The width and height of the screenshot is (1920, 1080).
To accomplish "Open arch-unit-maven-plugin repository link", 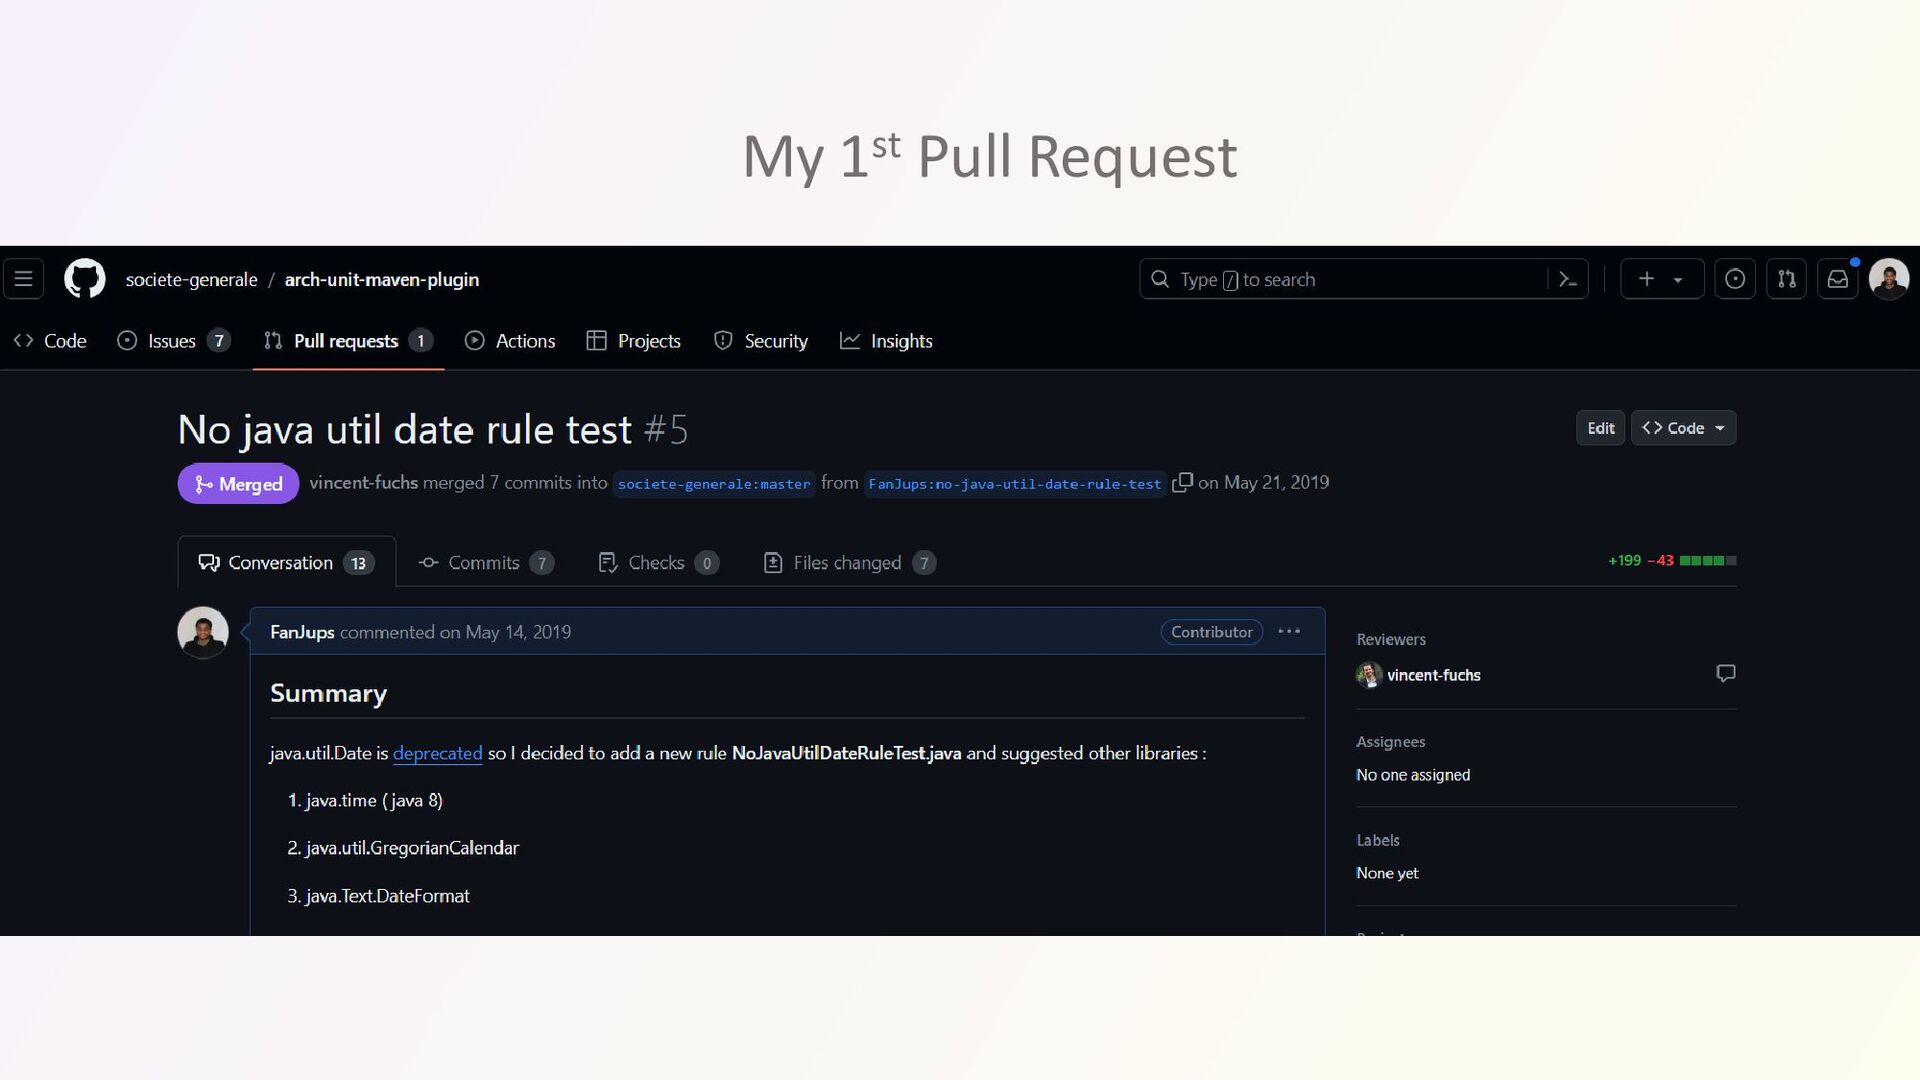I will coord(382,280).
